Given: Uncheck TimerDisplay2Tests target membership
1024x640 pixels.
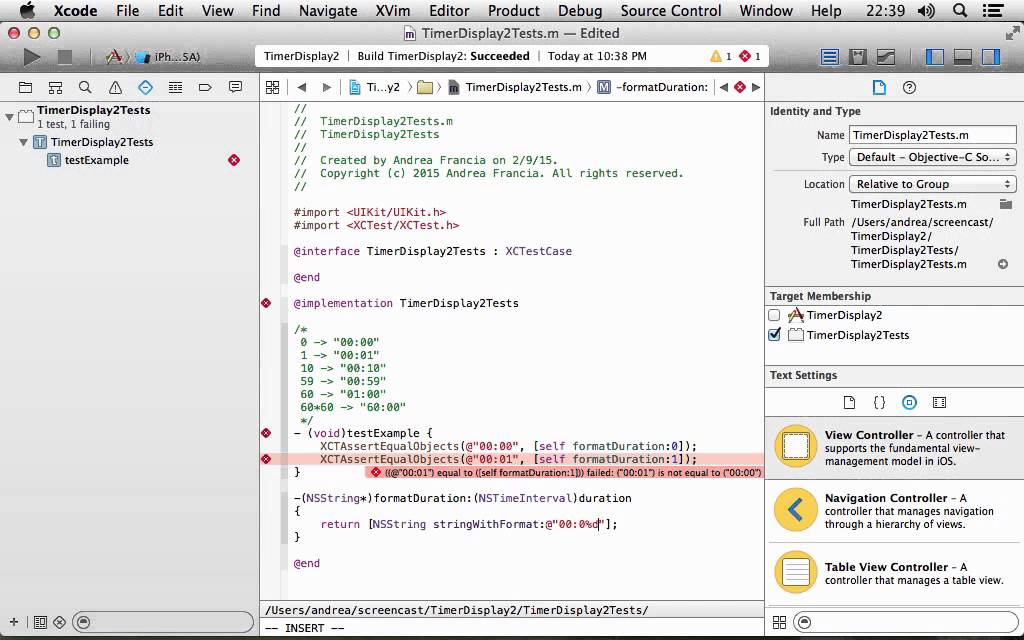Looking at the screenshot, I should point(775,335).
